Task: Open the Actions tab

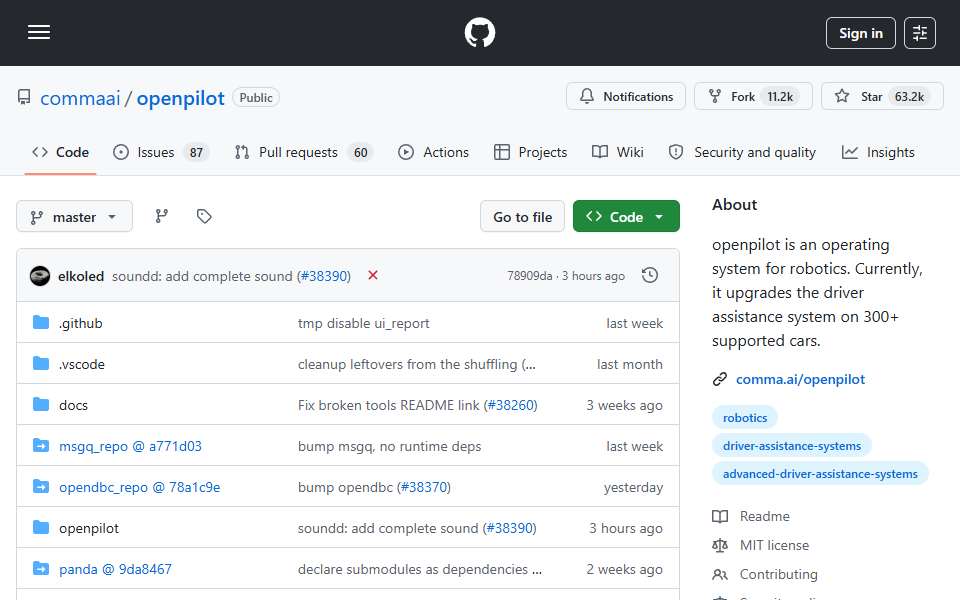Action: [x=433, y=152]
